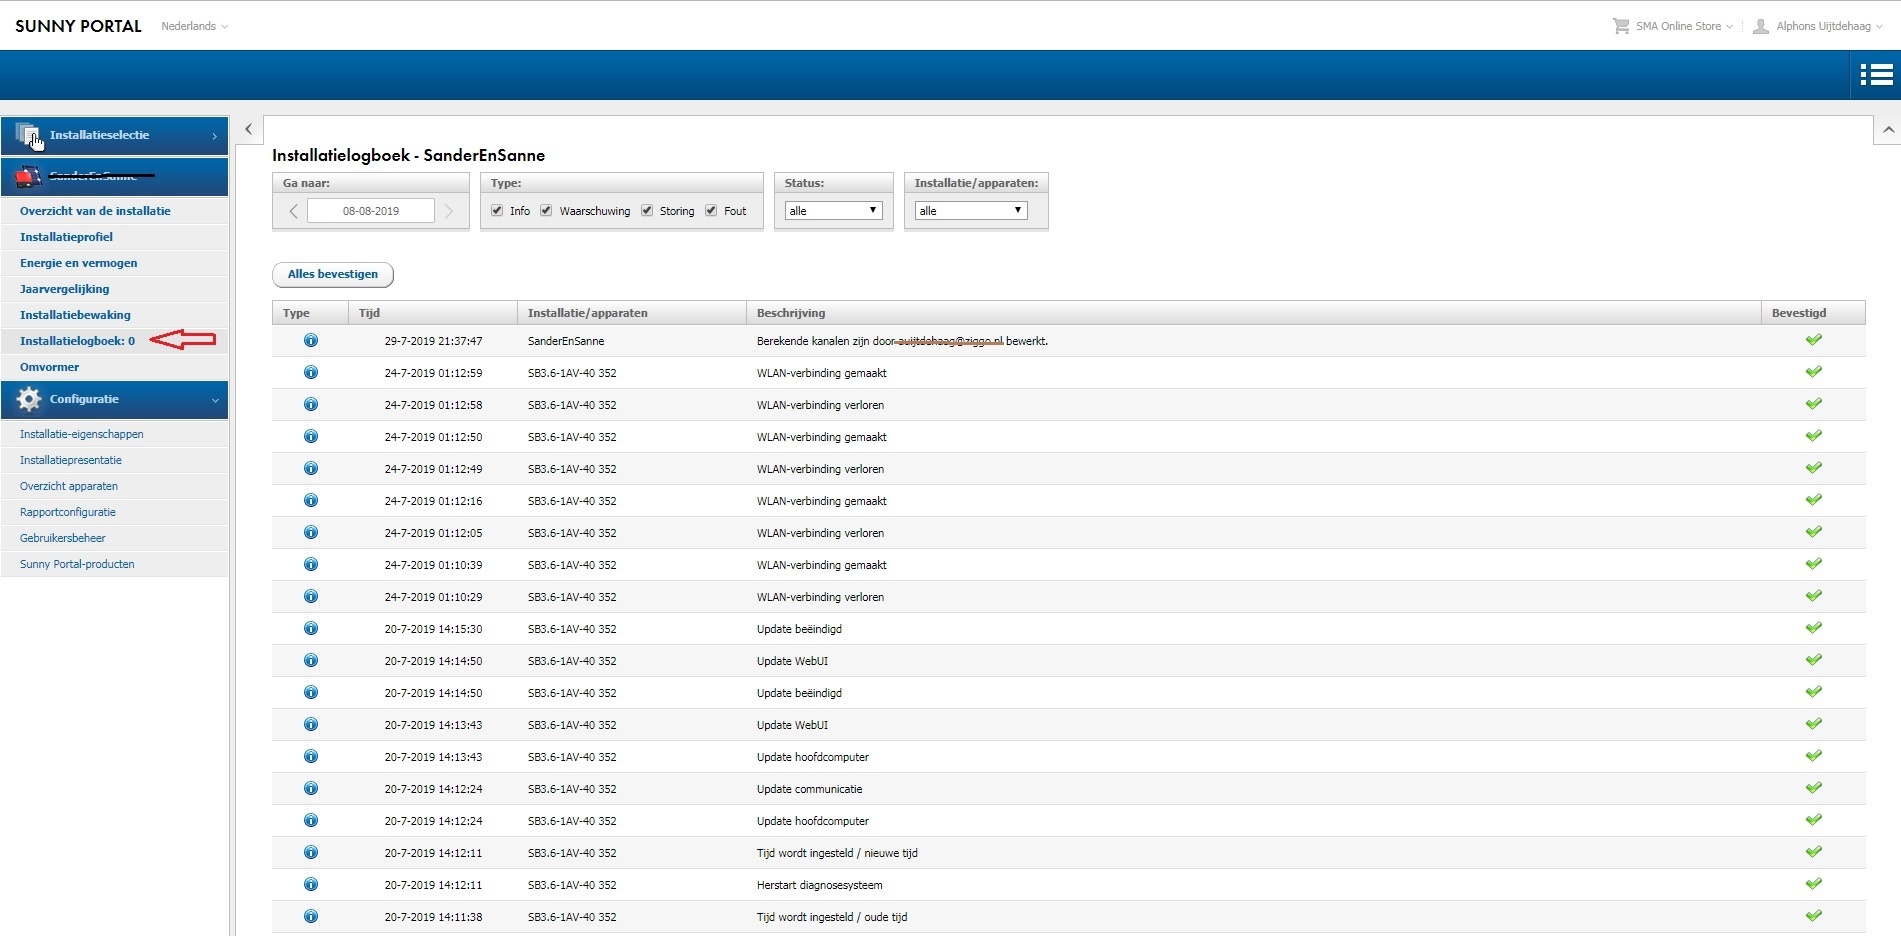Click info icon for 24-7-2019 01:10:39 entry

[311, 565]
